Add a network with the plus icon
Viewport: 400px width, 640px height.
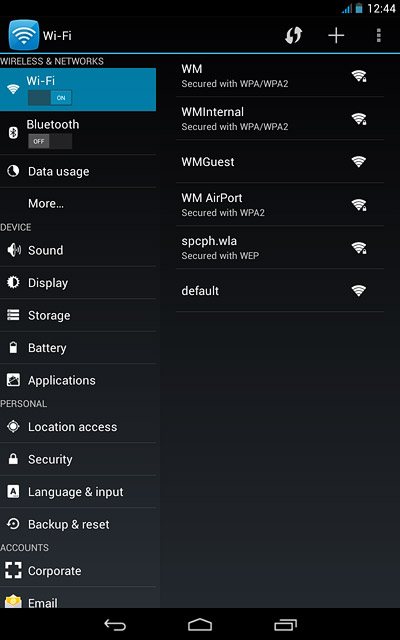click(336, 36)
